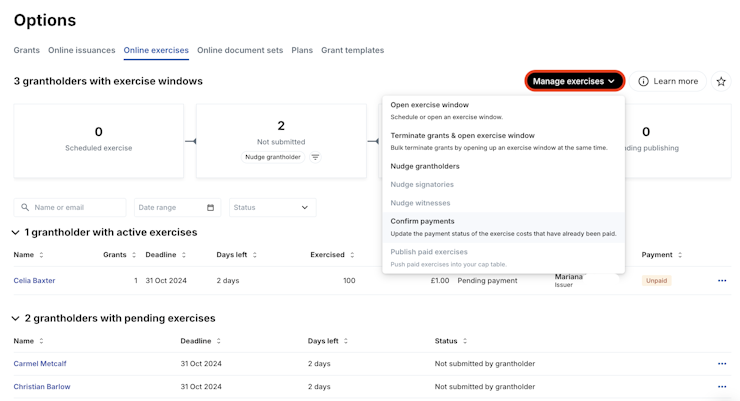Collapse the active exercises section
Viewport: 740px width, 401px height.
[x=15, y=233]
